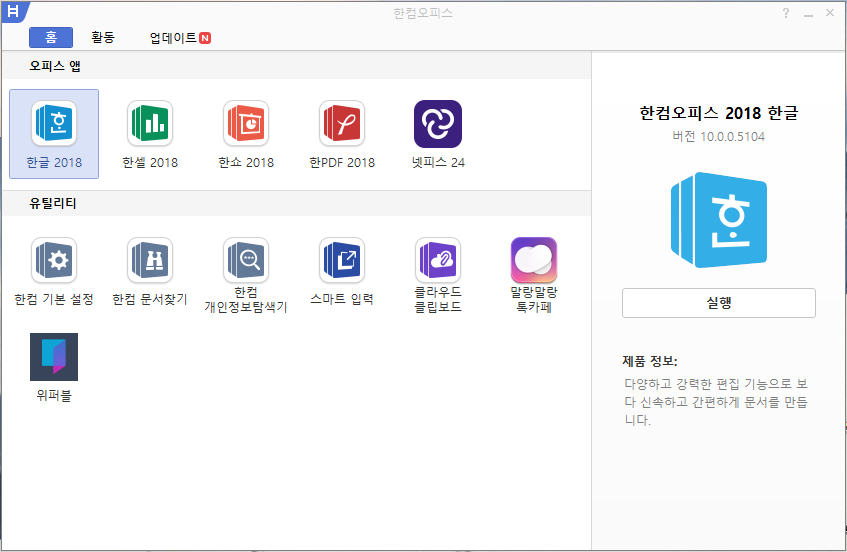Switch to the 활동 tab
Viewport: 847px width, 552px height.
tap(103, 37)
